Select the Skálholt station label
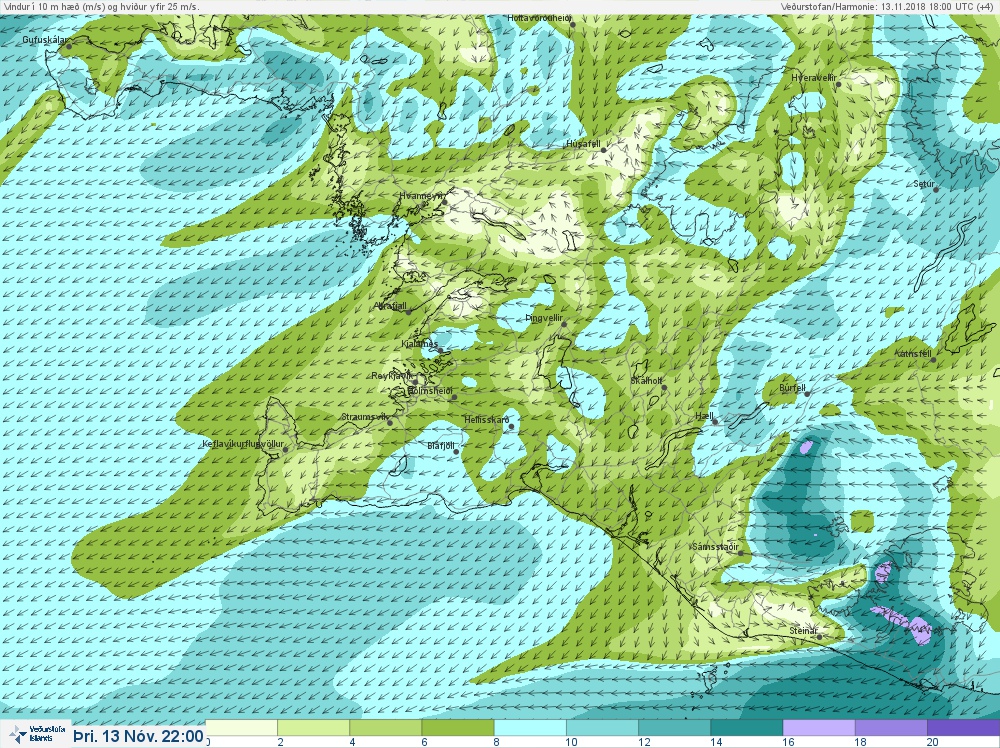 click(x=646, y=381)
